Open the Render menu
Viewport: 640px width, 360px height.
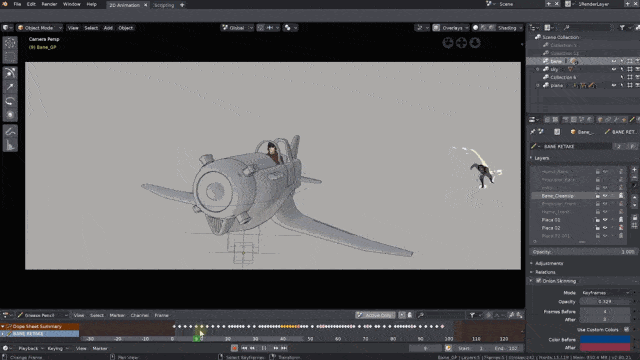click(49, 4)
